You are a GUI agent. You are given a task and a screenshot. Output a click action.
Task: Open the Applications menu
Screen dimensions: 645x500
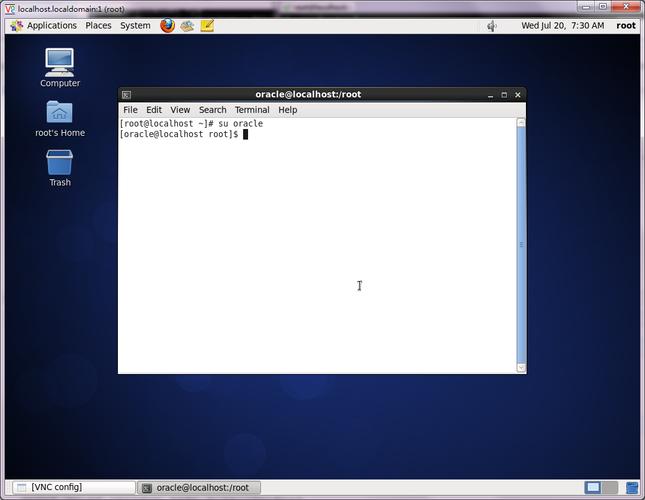pyautogui.click(x=44, y=25)
